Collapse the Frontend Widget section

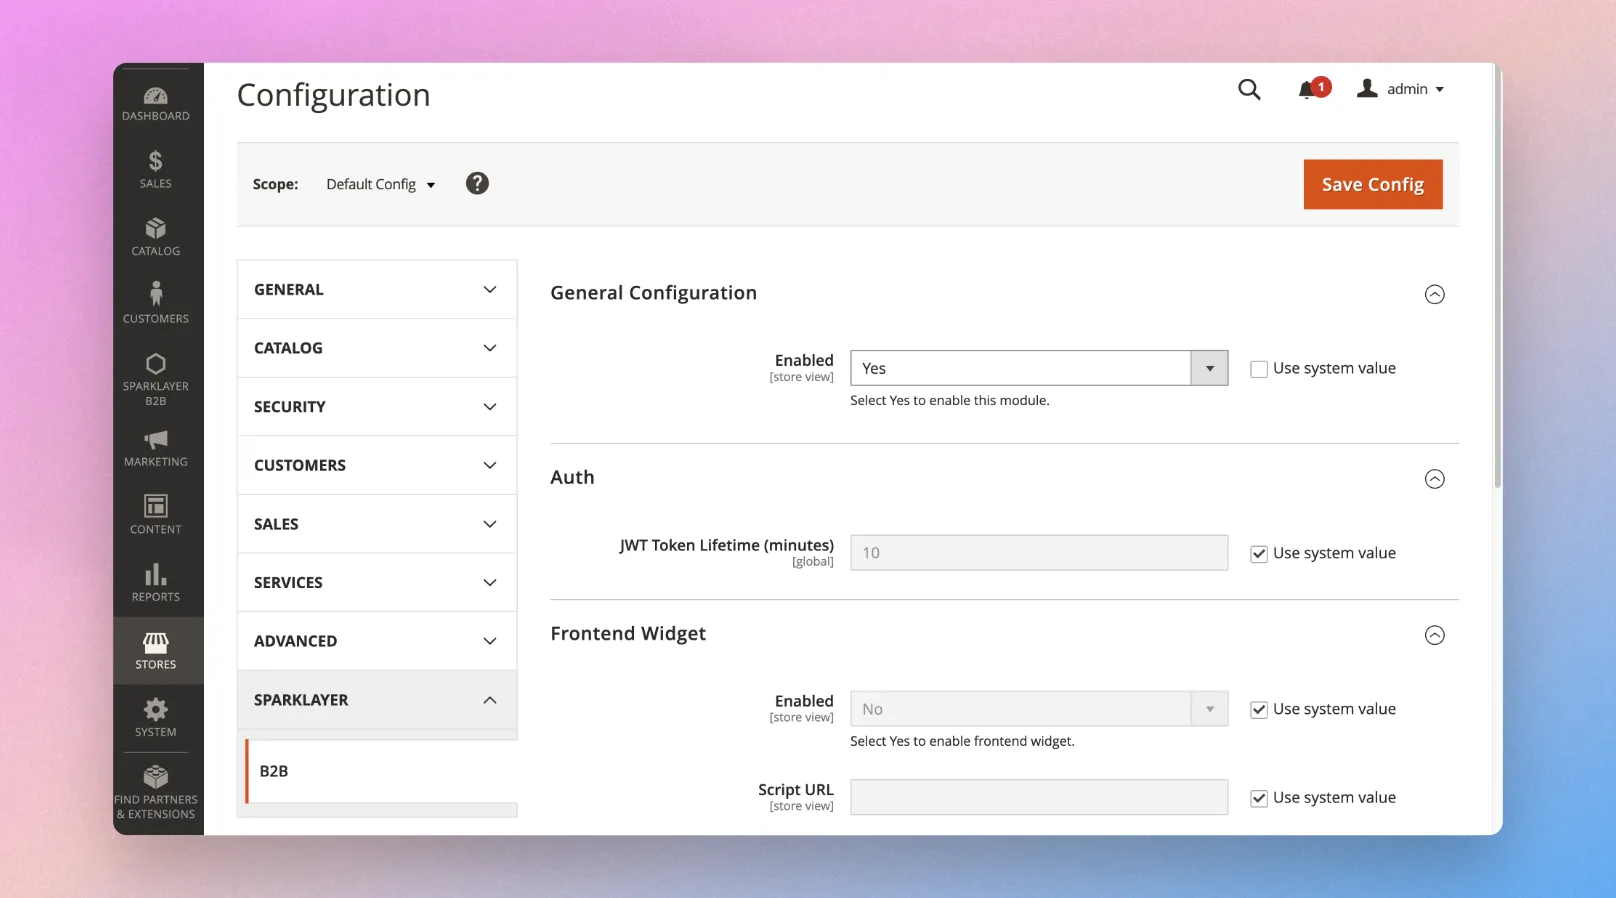pos(1434,635)
